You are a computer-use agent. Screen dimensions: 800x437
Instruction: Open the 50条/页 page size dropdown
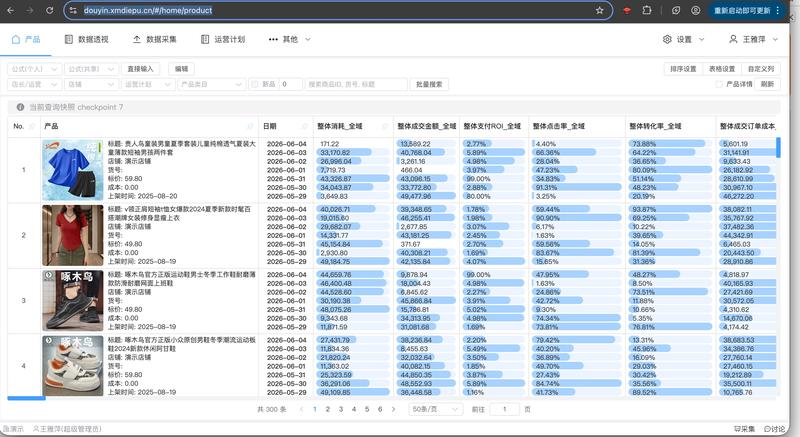pos(435,409)
